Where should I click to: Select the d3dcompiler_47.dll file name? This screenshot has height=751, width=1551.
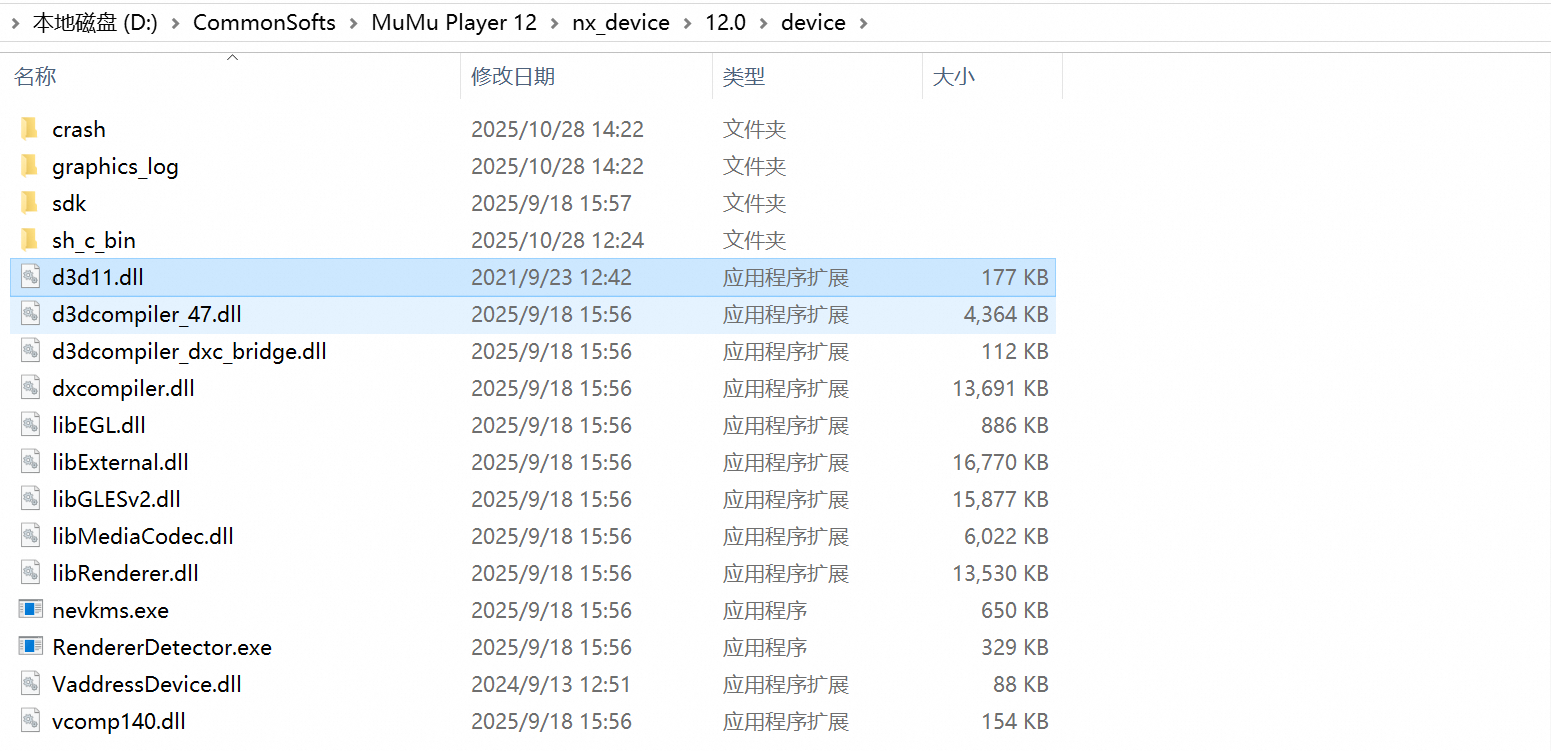click(147, 315)
